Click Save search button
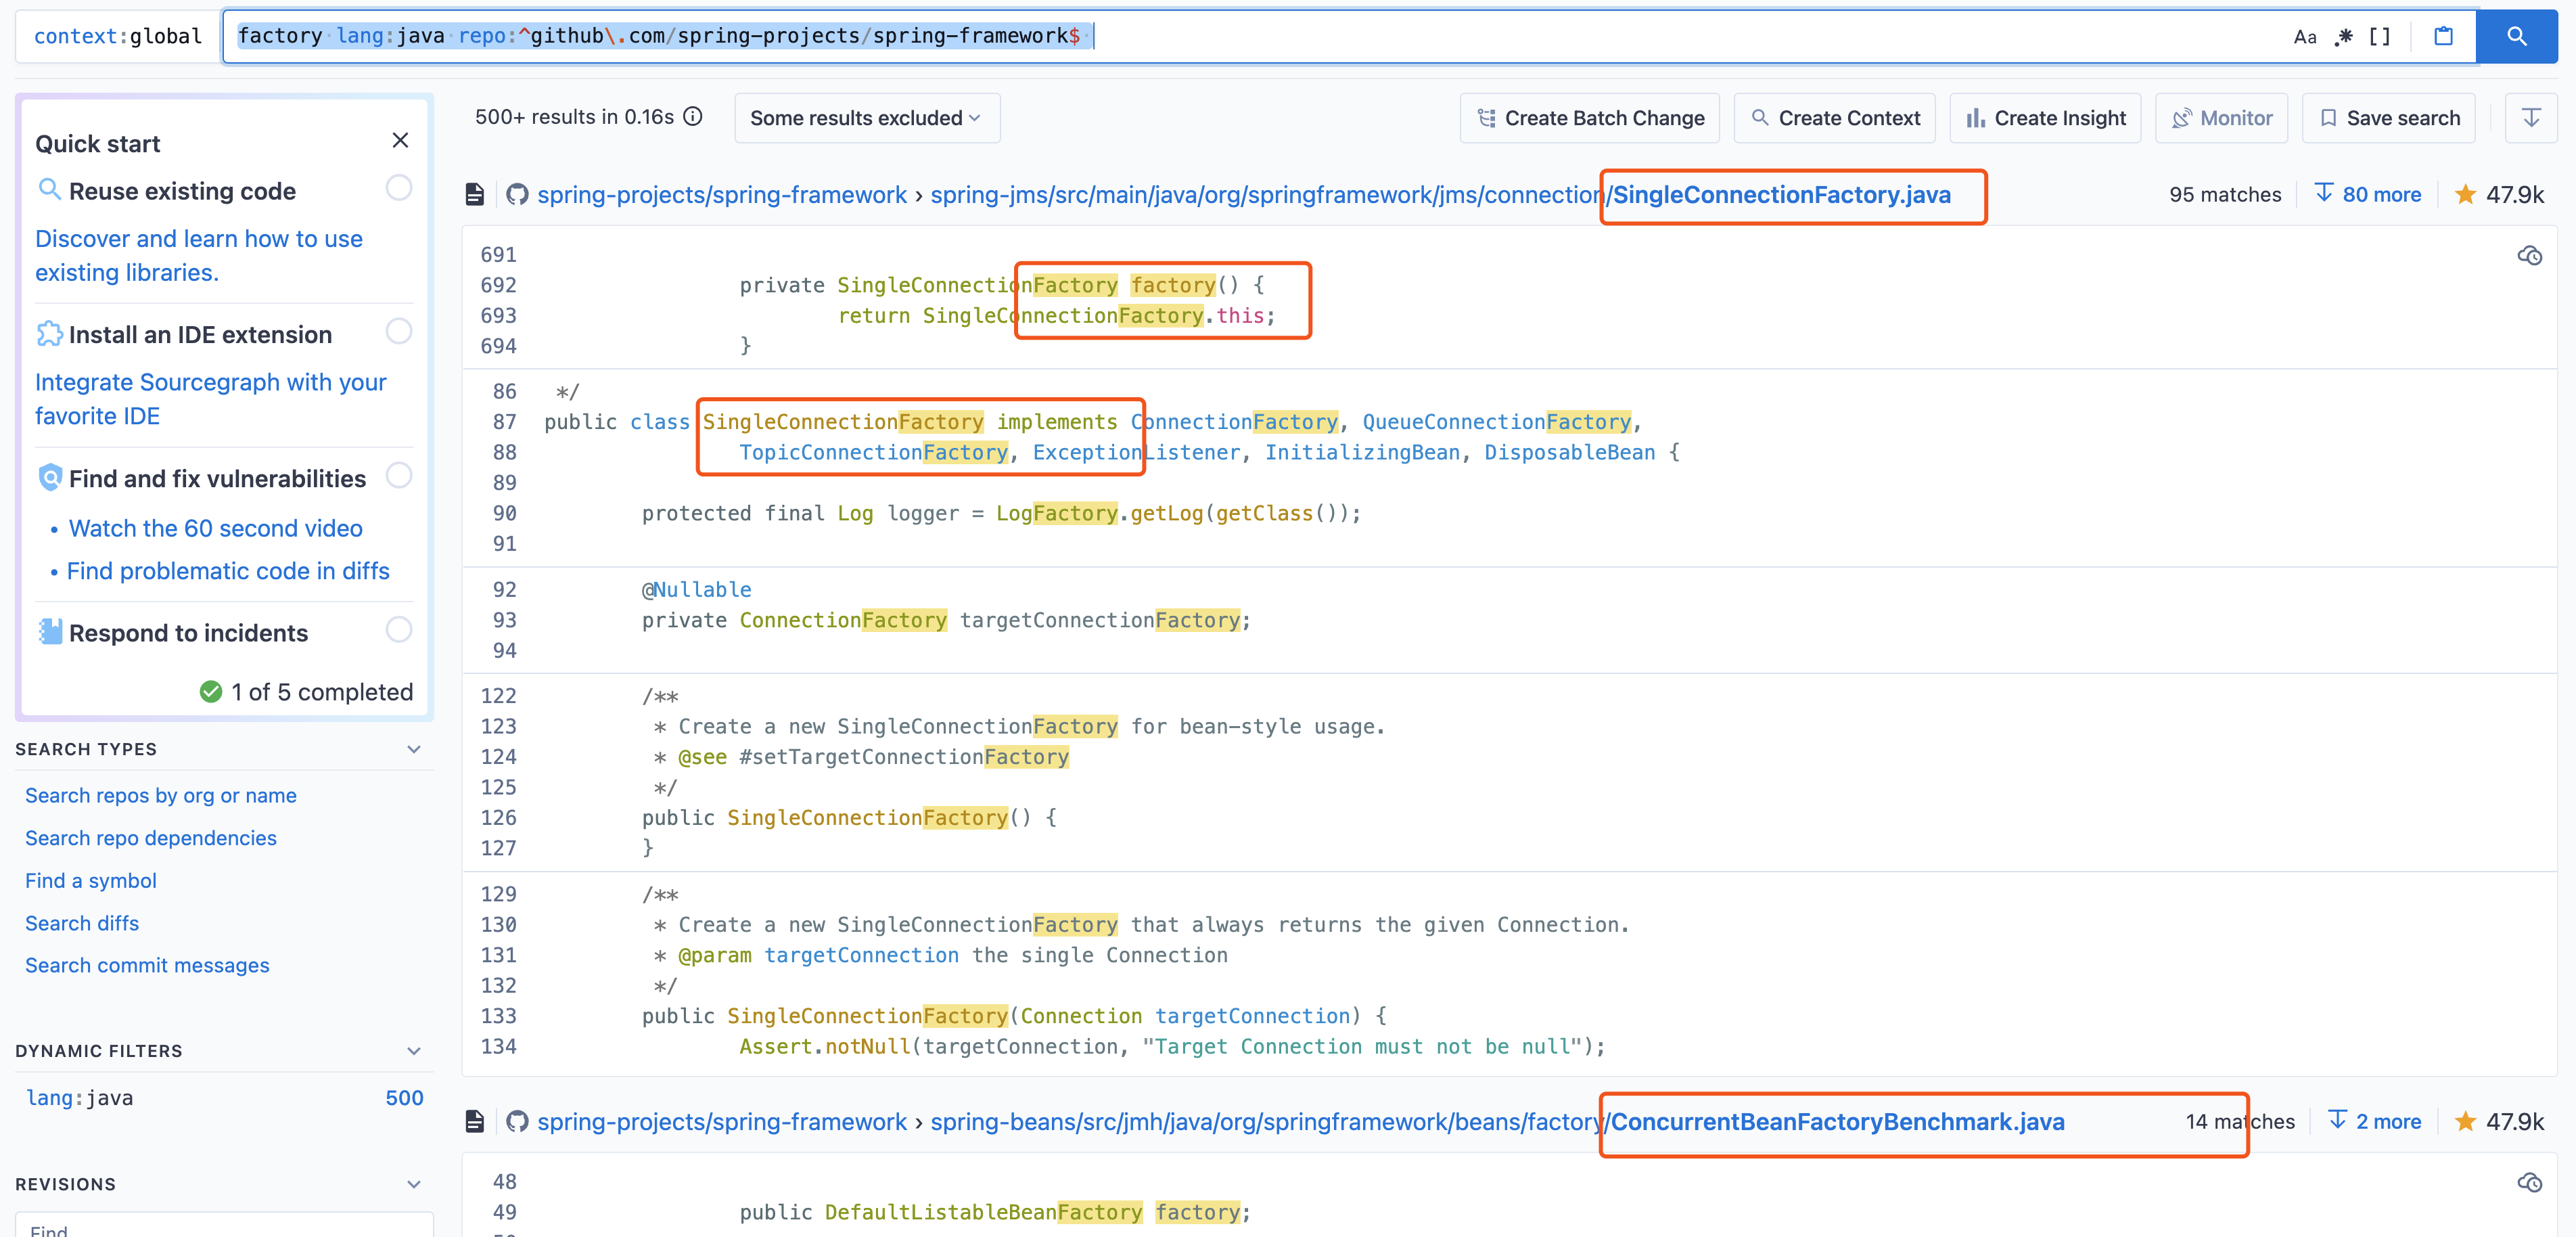The image size is (2576, 1237). pos(2389,118)
